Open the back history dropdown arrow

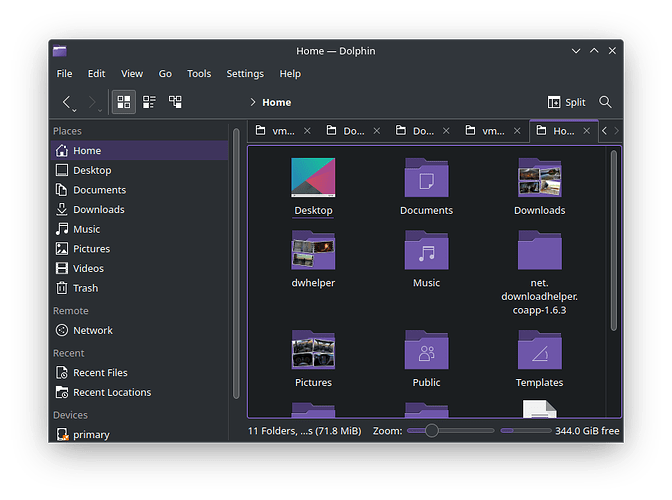coord(75,111)
